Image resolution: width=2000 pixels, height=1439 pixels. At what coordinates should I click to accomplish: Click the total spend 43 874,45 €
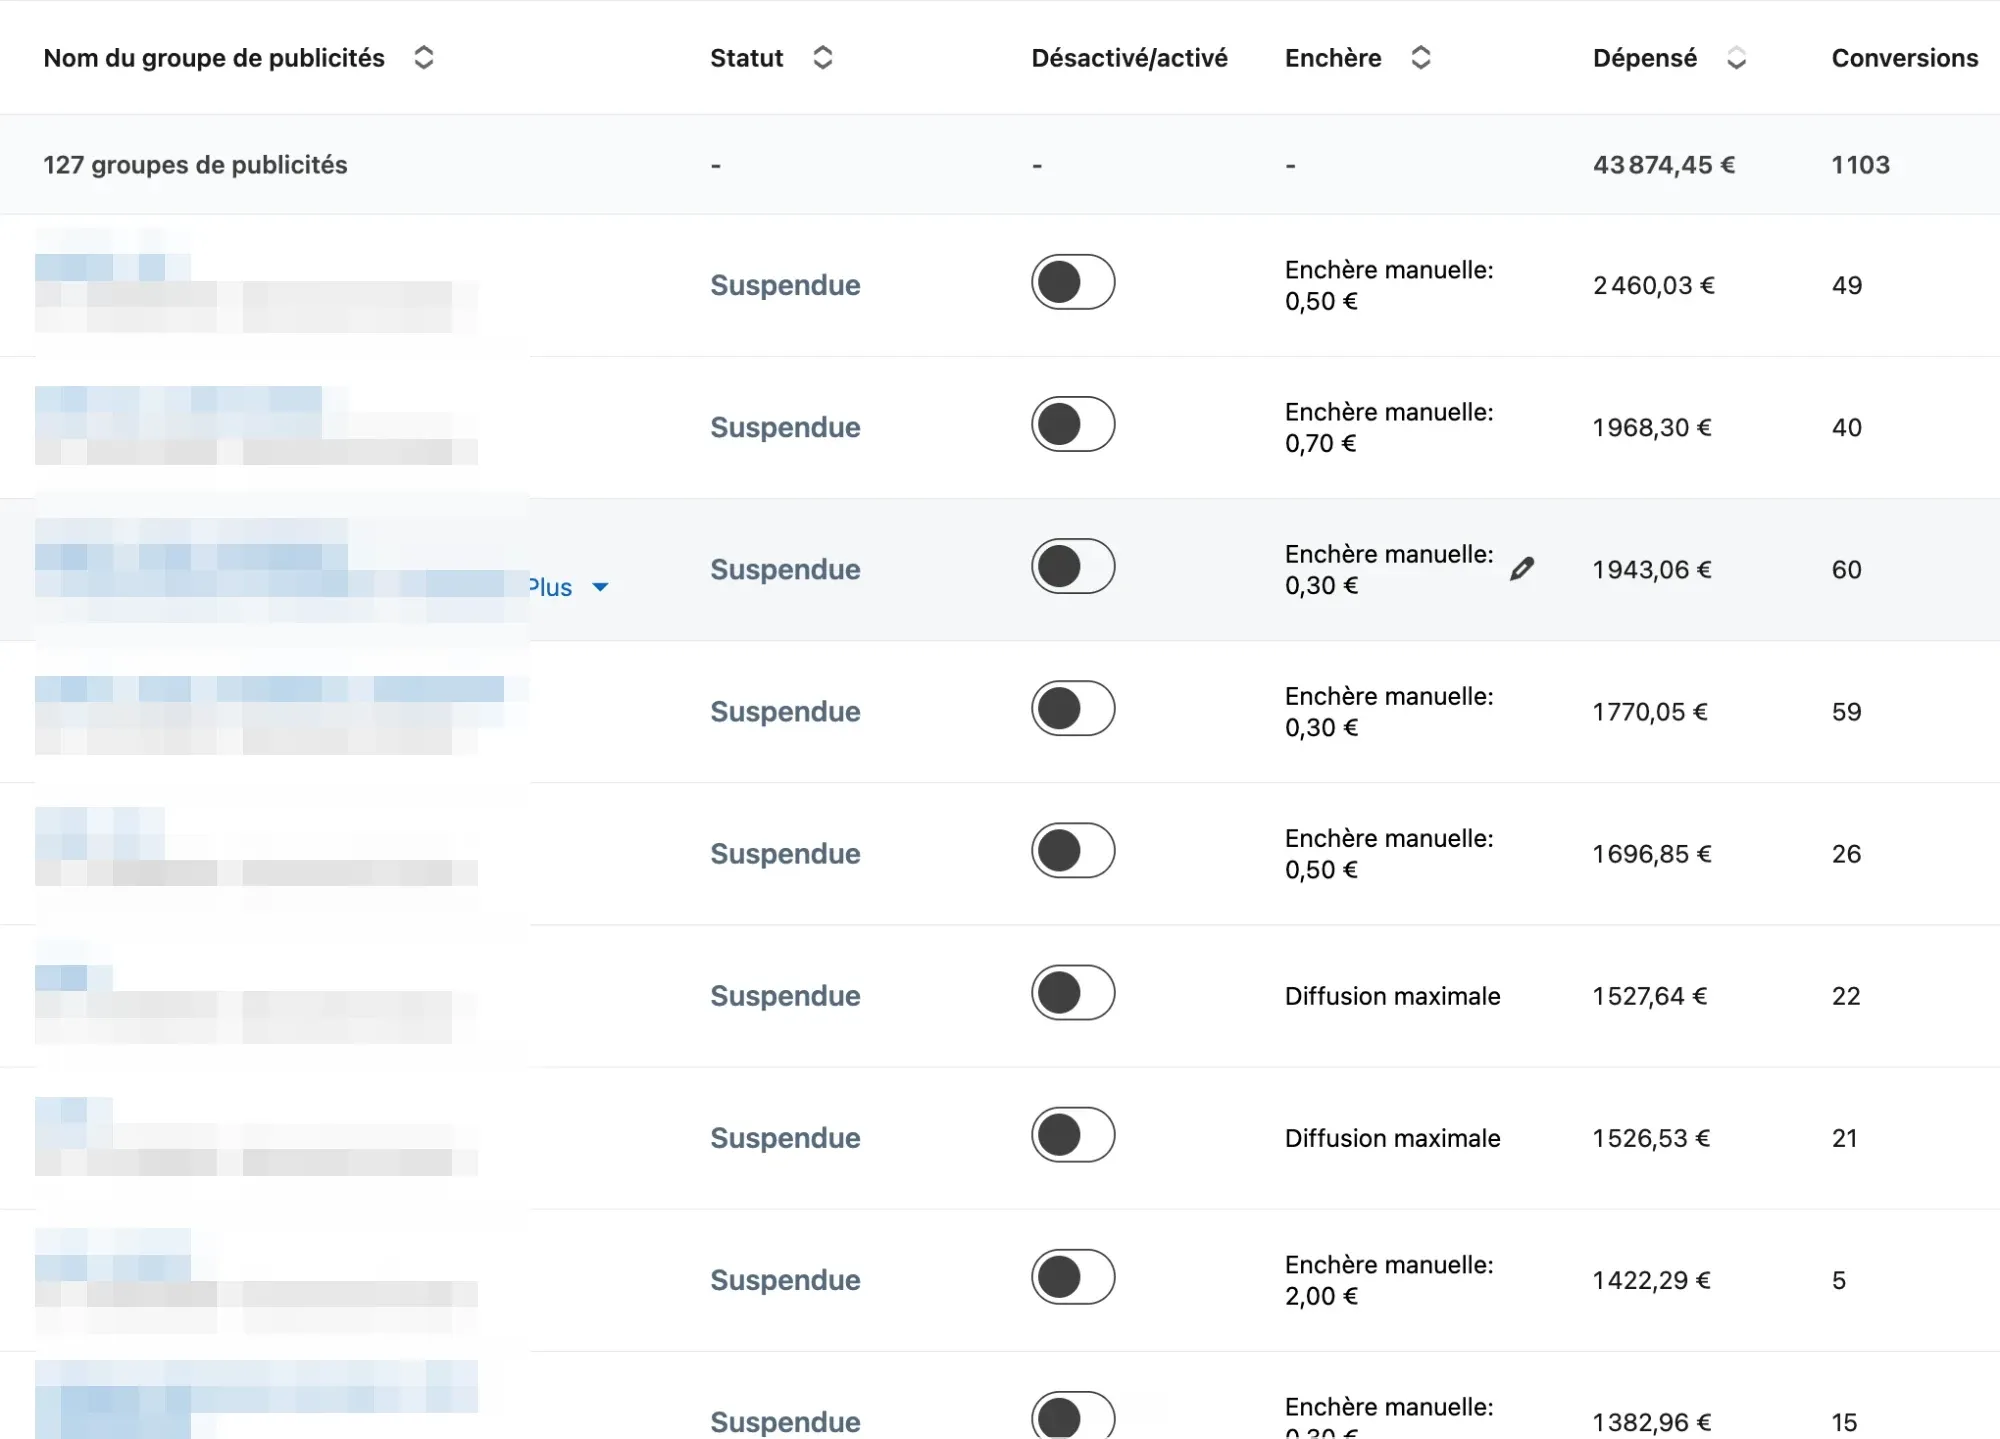pos(1664,165)
